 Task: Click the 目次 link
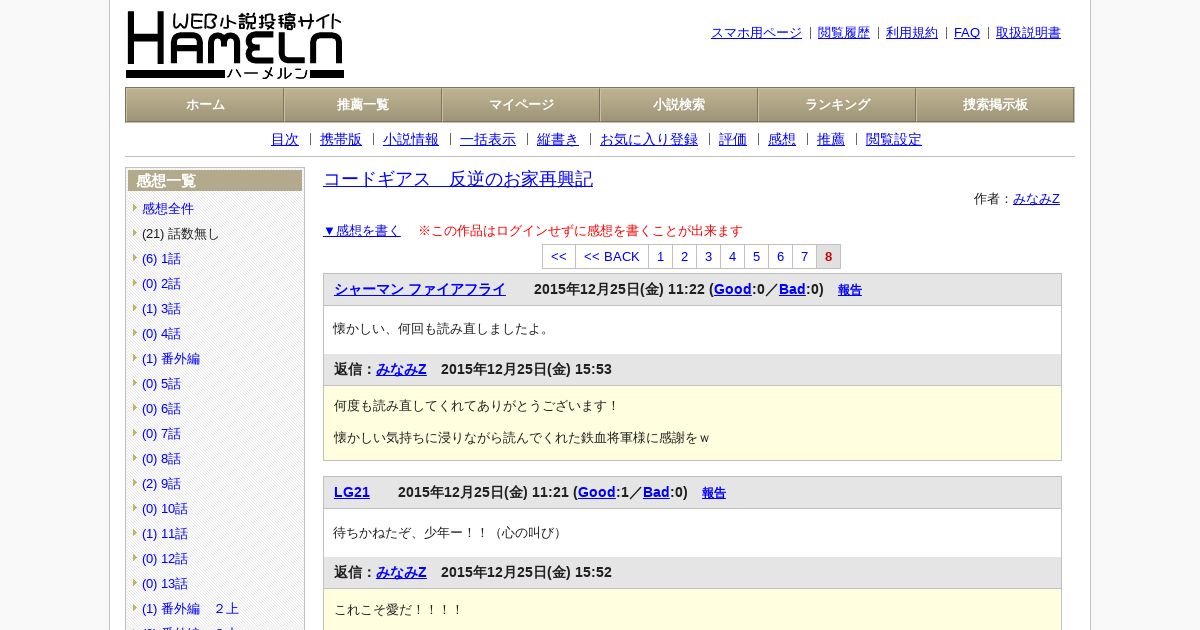[285, 139]
